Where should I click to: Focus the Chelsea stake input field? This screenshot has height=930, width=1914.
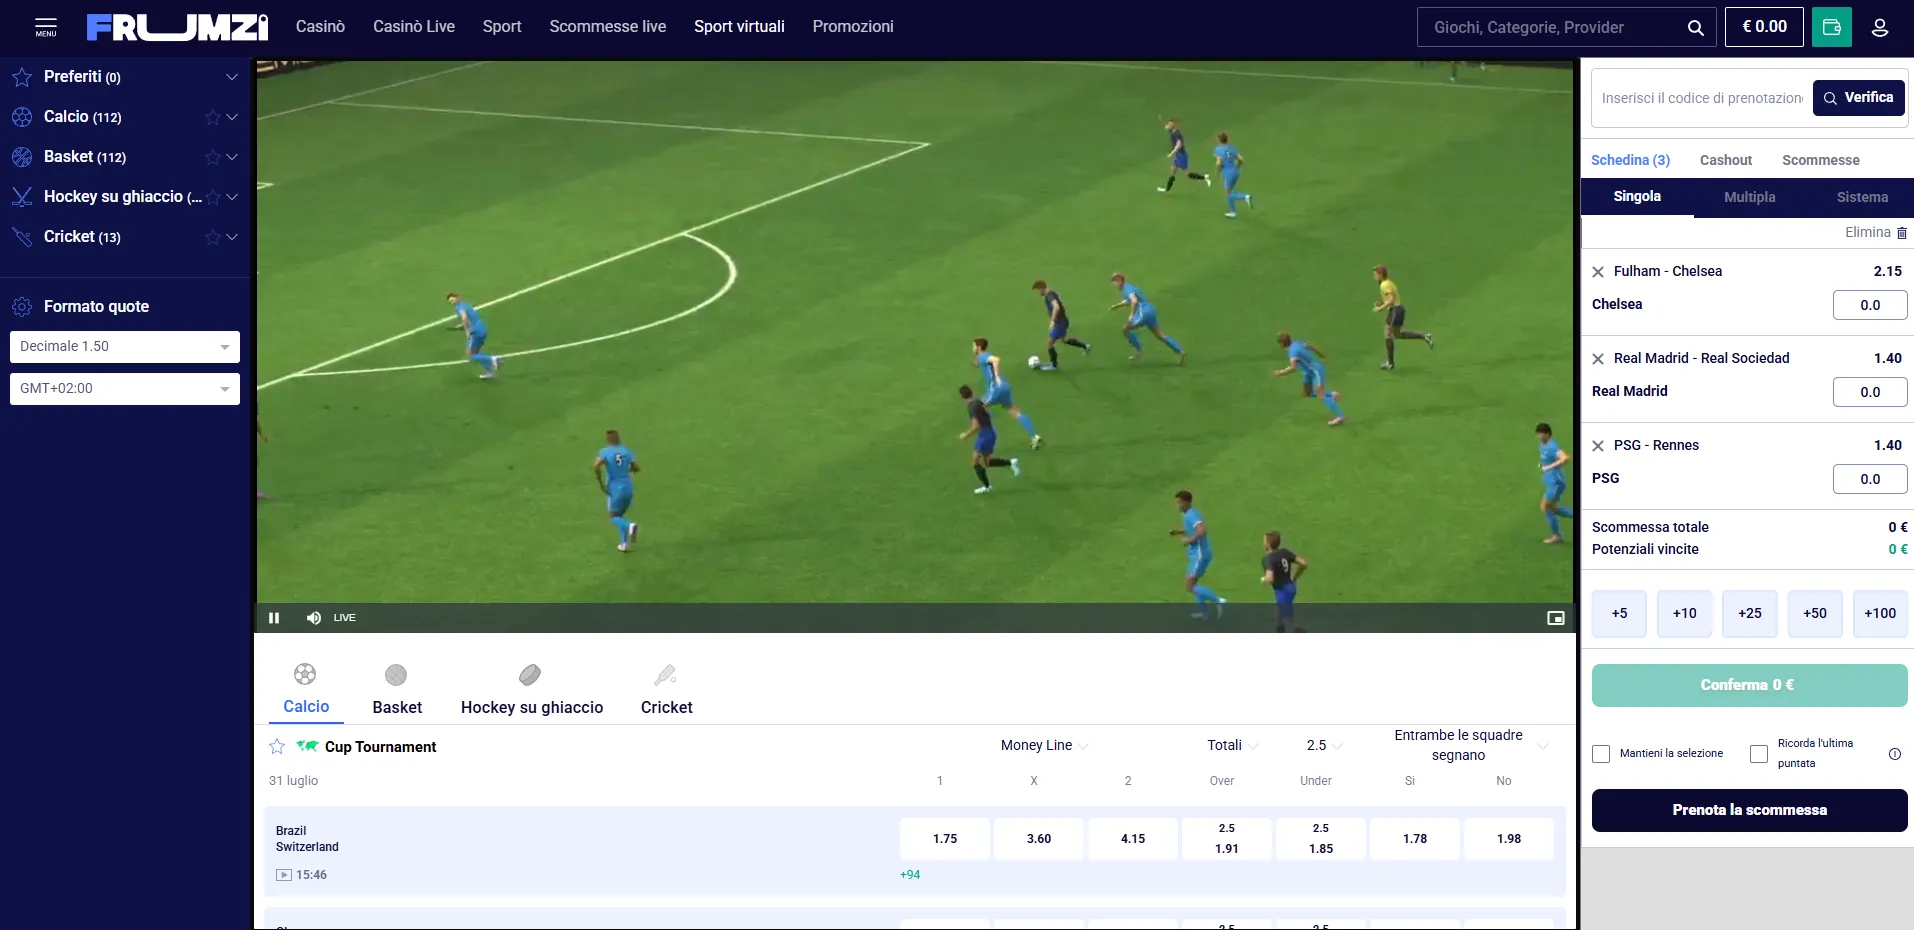[x=1870, y=305]
